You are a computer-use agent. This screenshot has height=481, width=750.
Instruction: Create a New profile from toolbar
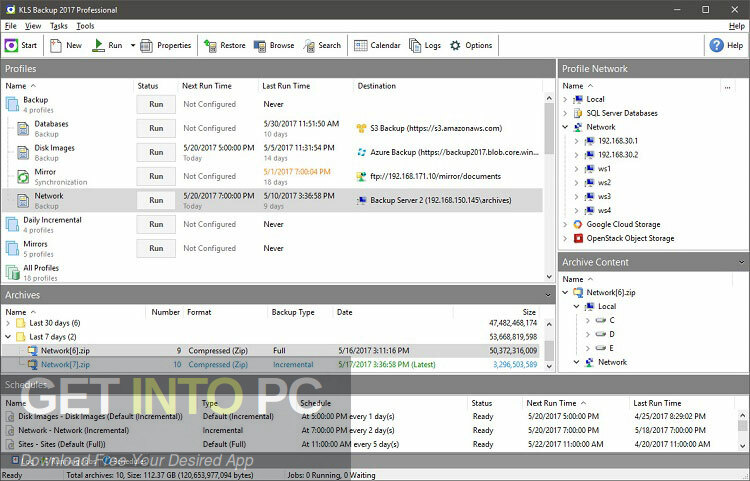point(66,45)
